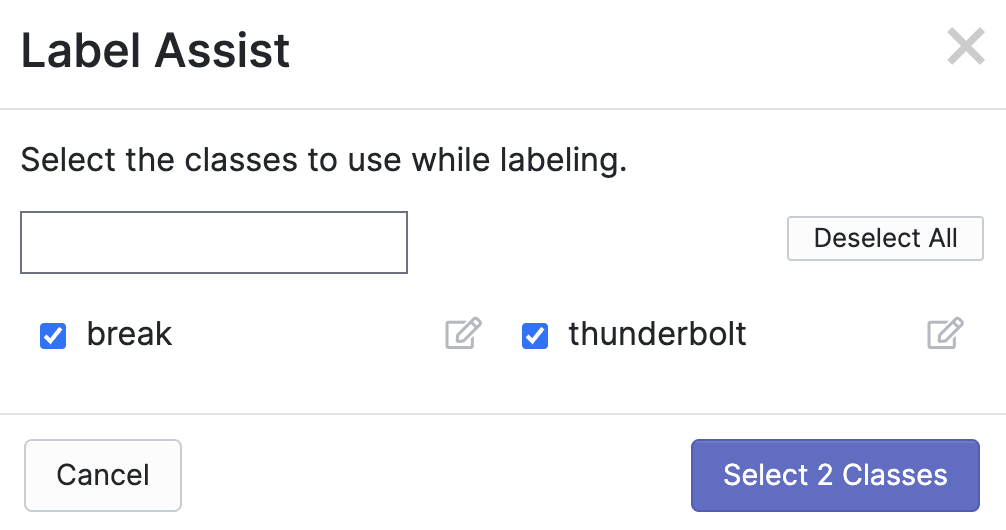Toggle the checkbox left of break
The height and width of the screenshot is (530, 1006).
(x=53, y=336)
